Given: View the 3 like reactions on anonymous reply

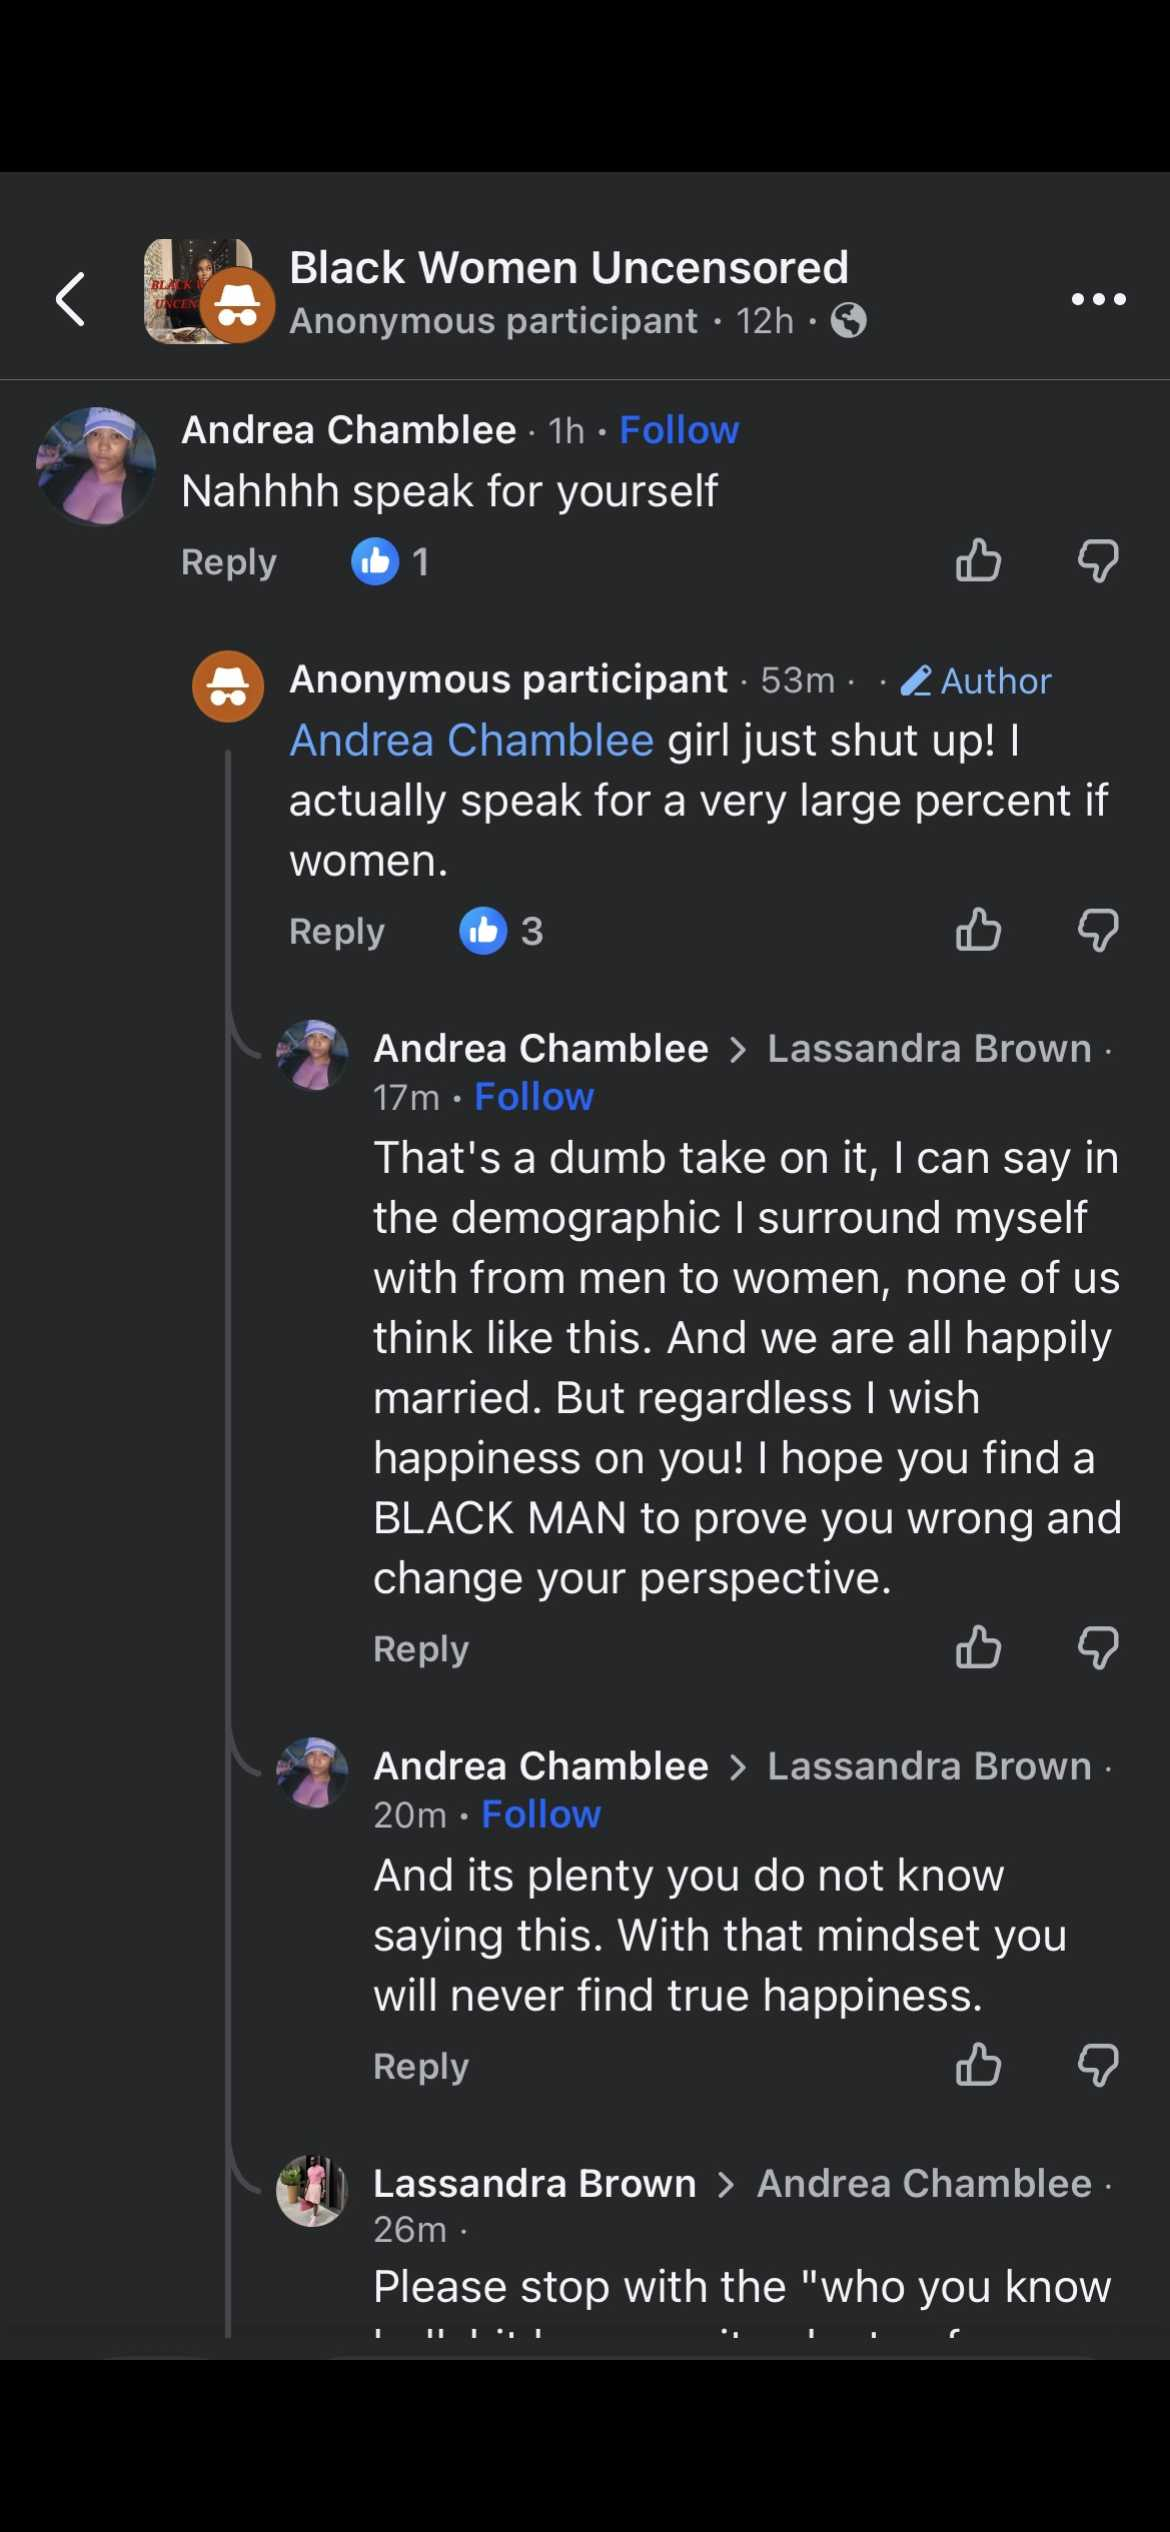Looking at the screenshot, I should pyautogui.click(x=501, y=931).
